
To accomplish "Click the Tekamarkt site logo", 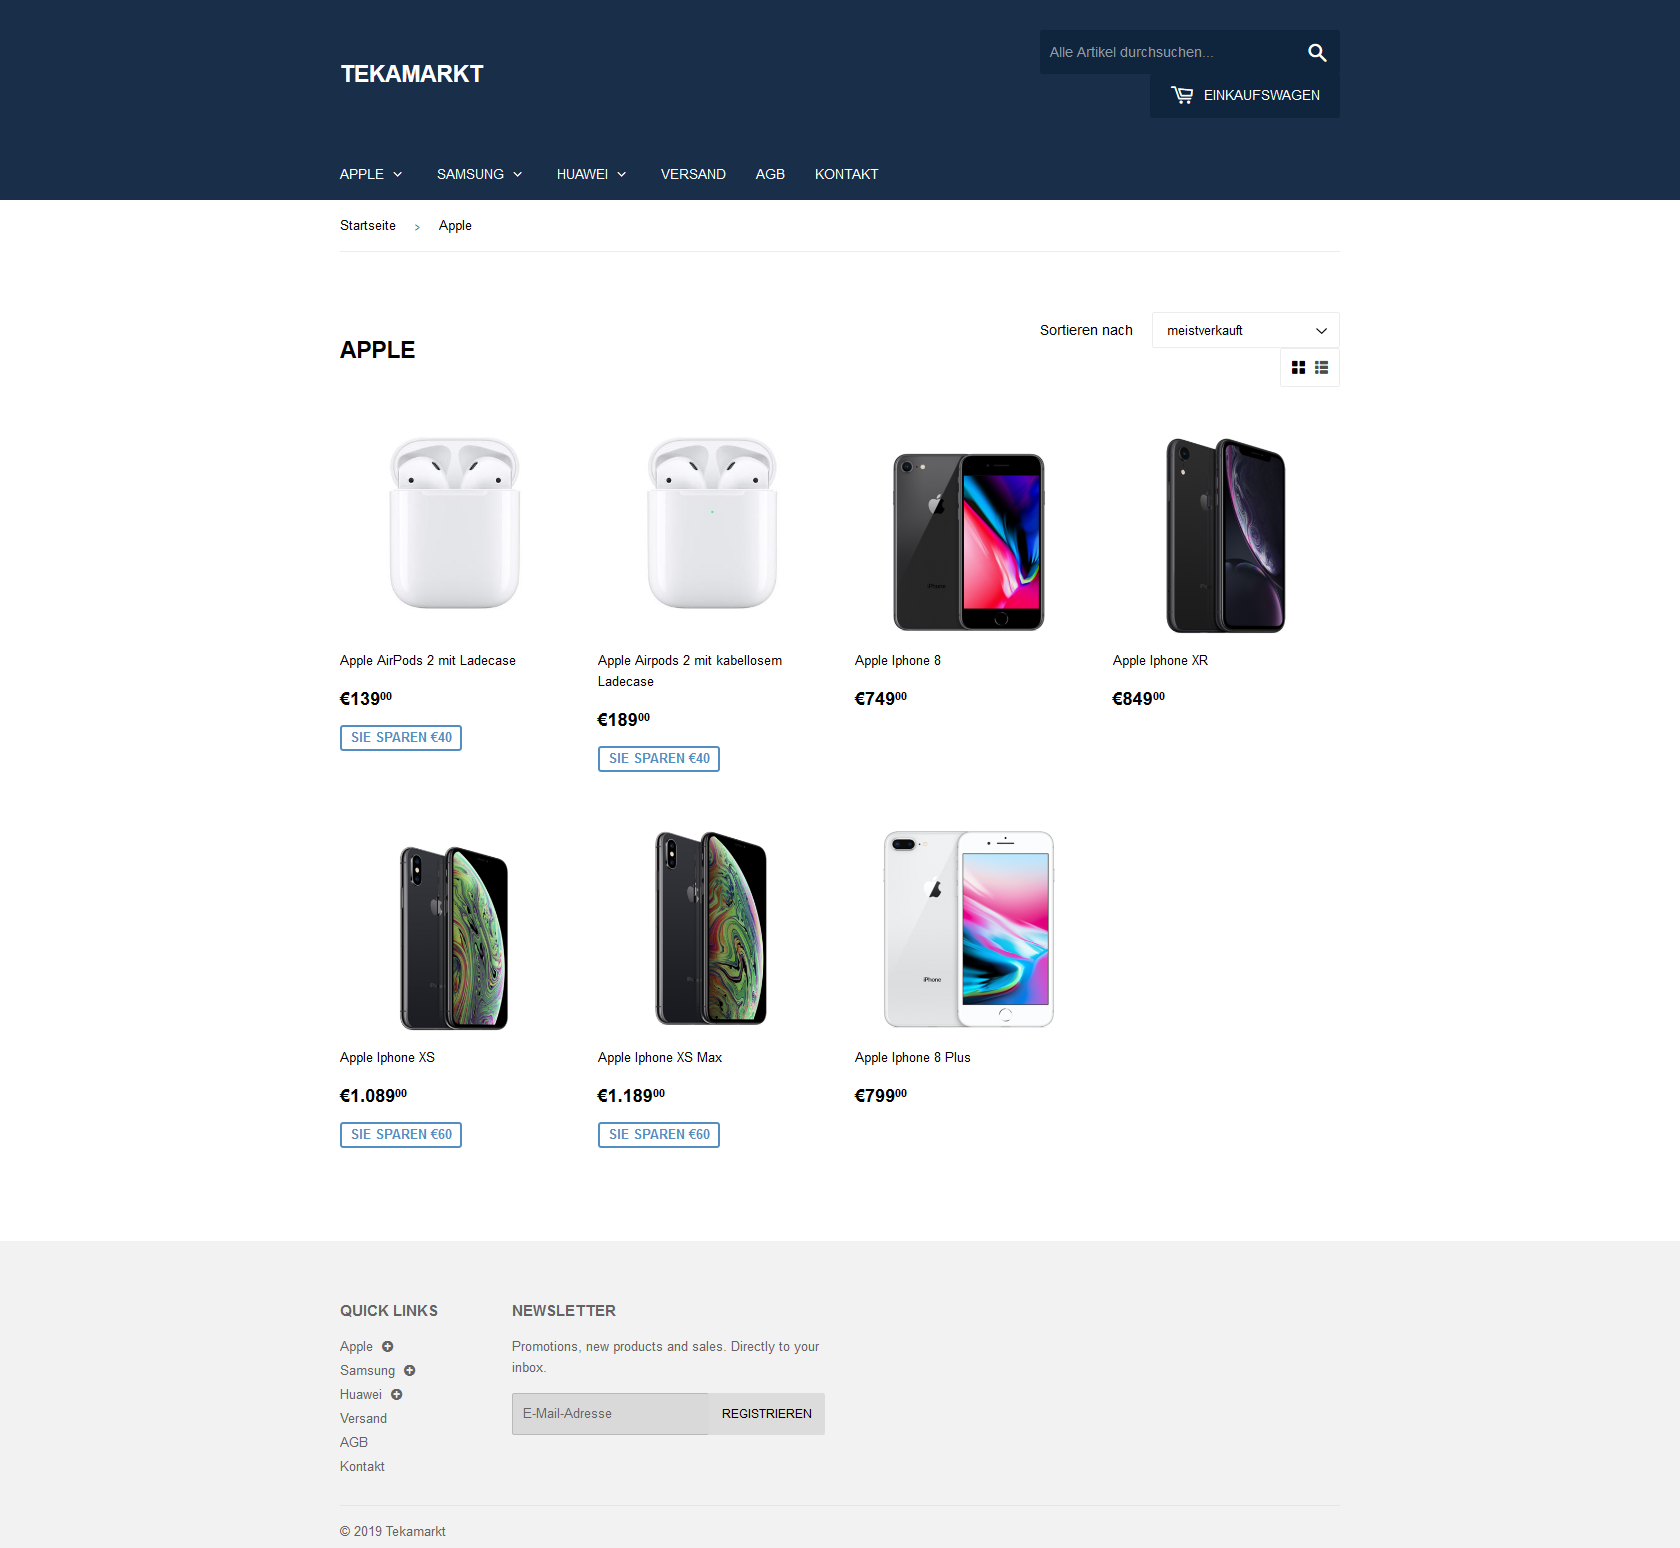I will 412,74.
